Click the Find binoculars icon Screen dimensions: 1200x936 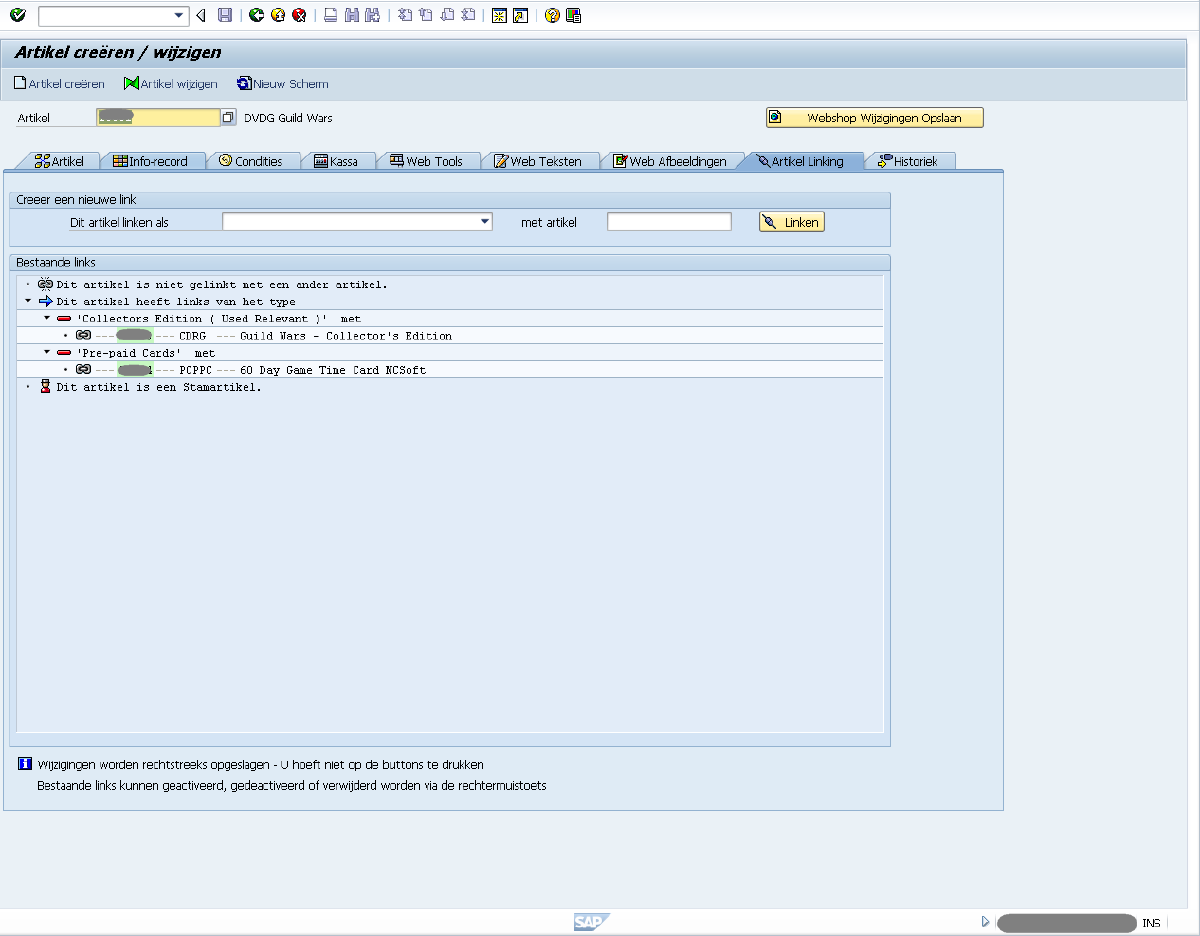pos(351,15)
